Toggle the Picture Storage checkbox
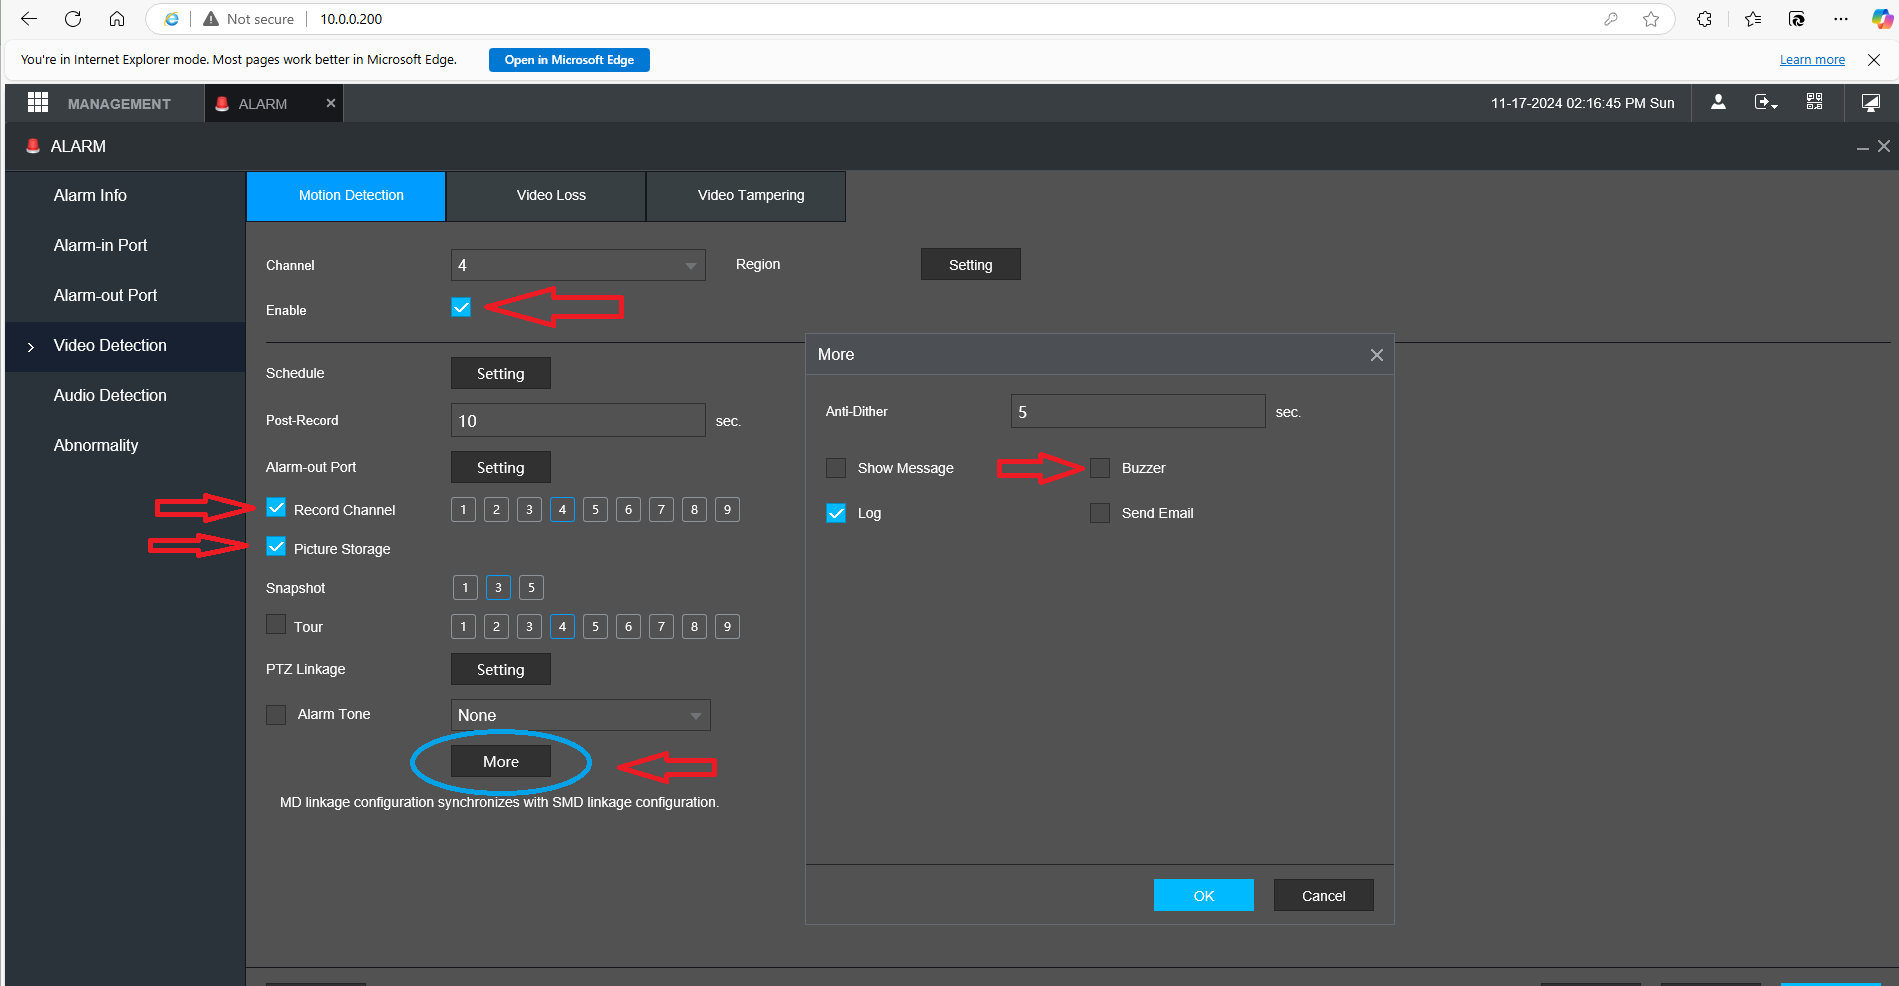Image resolution: width=1899 pixels, height=986 pixels. coord(276,547)
